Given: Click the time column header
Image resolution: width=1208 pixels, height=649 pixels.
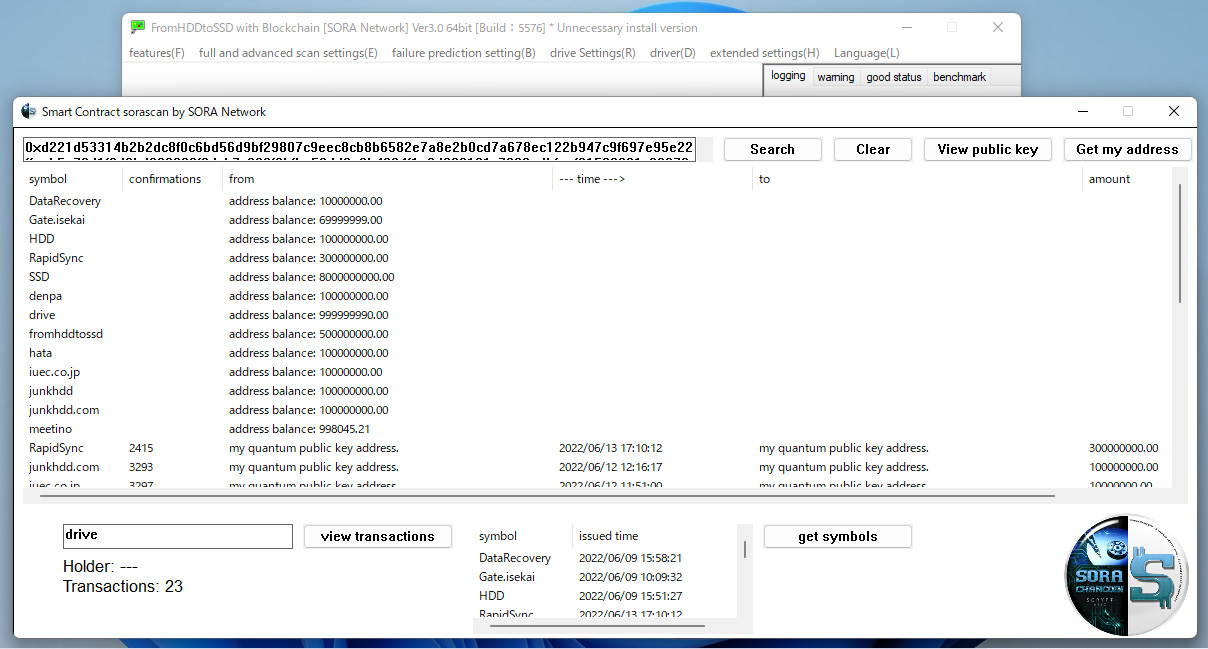Looking at the screenshot, I should point(652,179).
